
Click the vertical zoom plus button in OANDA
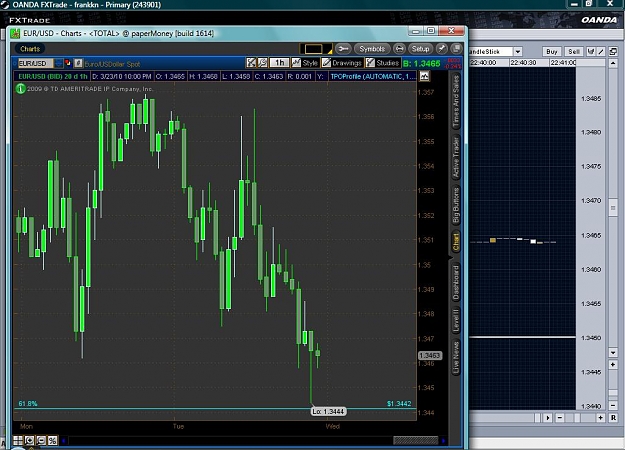[613, 365]
